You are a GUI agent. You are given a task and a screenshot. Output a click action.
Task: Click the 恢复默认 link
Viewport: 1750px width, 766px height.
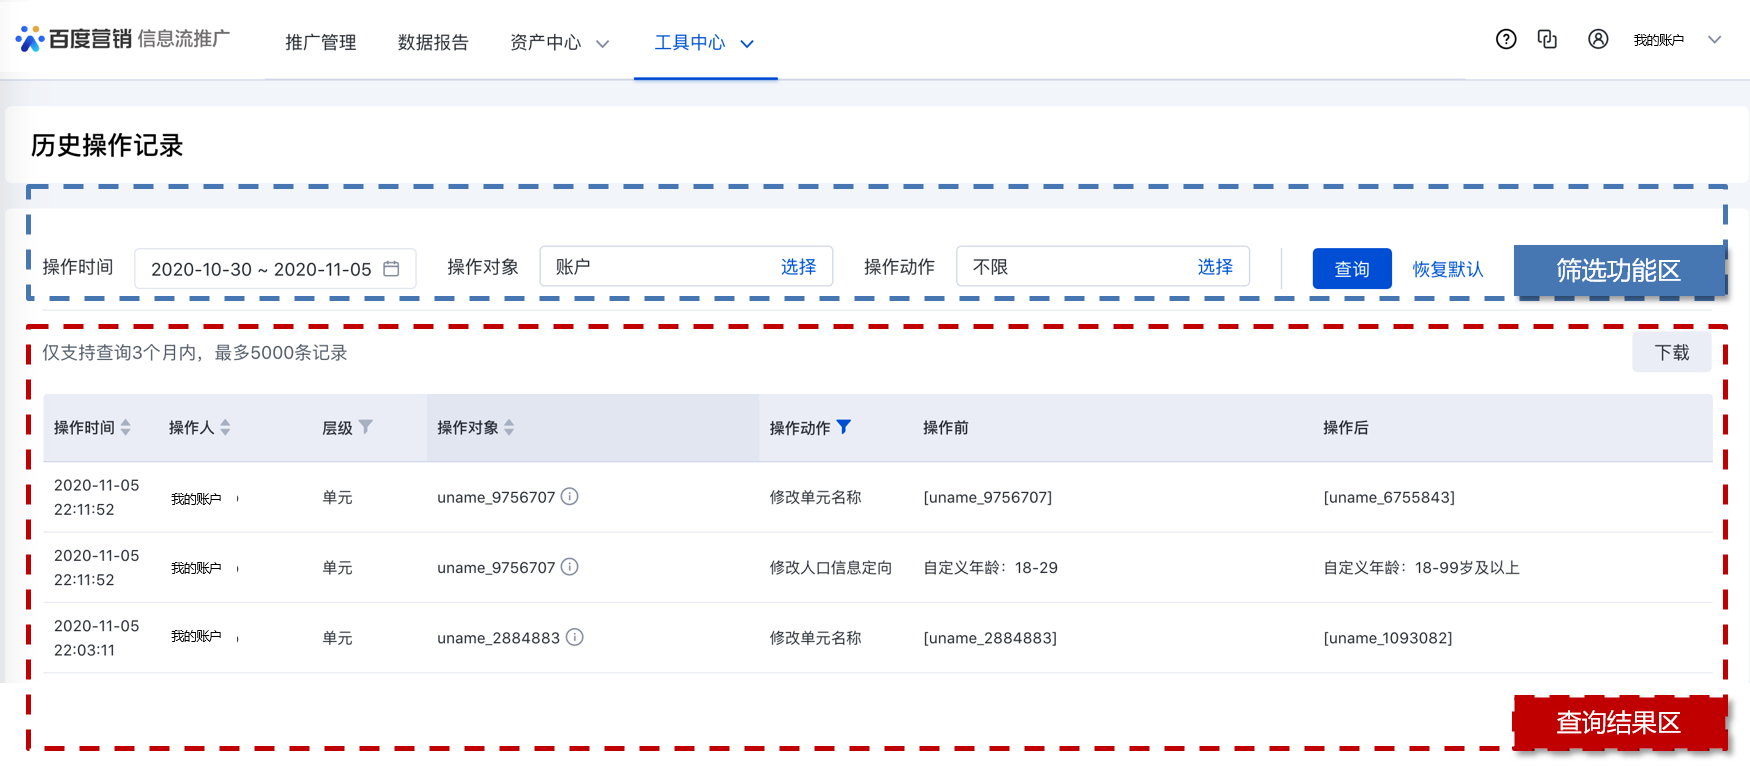(x=1447, y=269)
